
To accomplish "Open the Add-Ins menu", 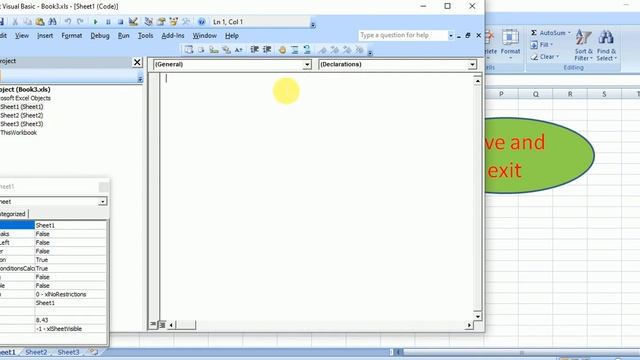I will tap(173, 36).
